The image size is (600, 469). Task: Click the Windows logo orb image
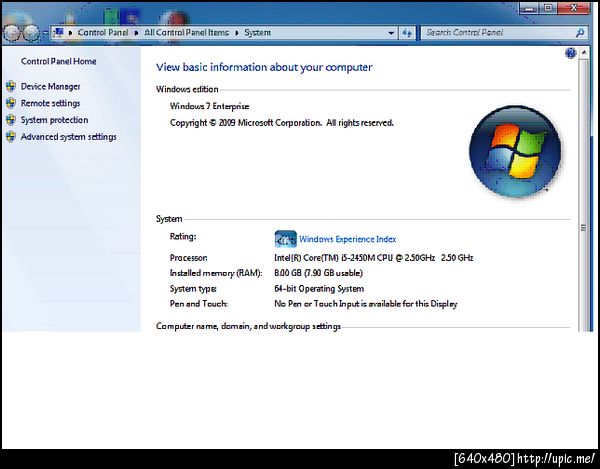coord(515,152)
